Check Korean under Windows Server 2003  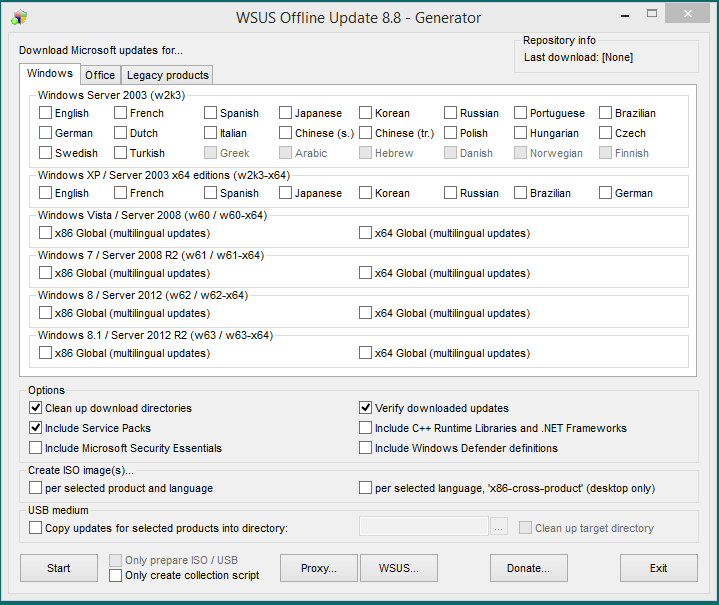(x=365, y=113)
